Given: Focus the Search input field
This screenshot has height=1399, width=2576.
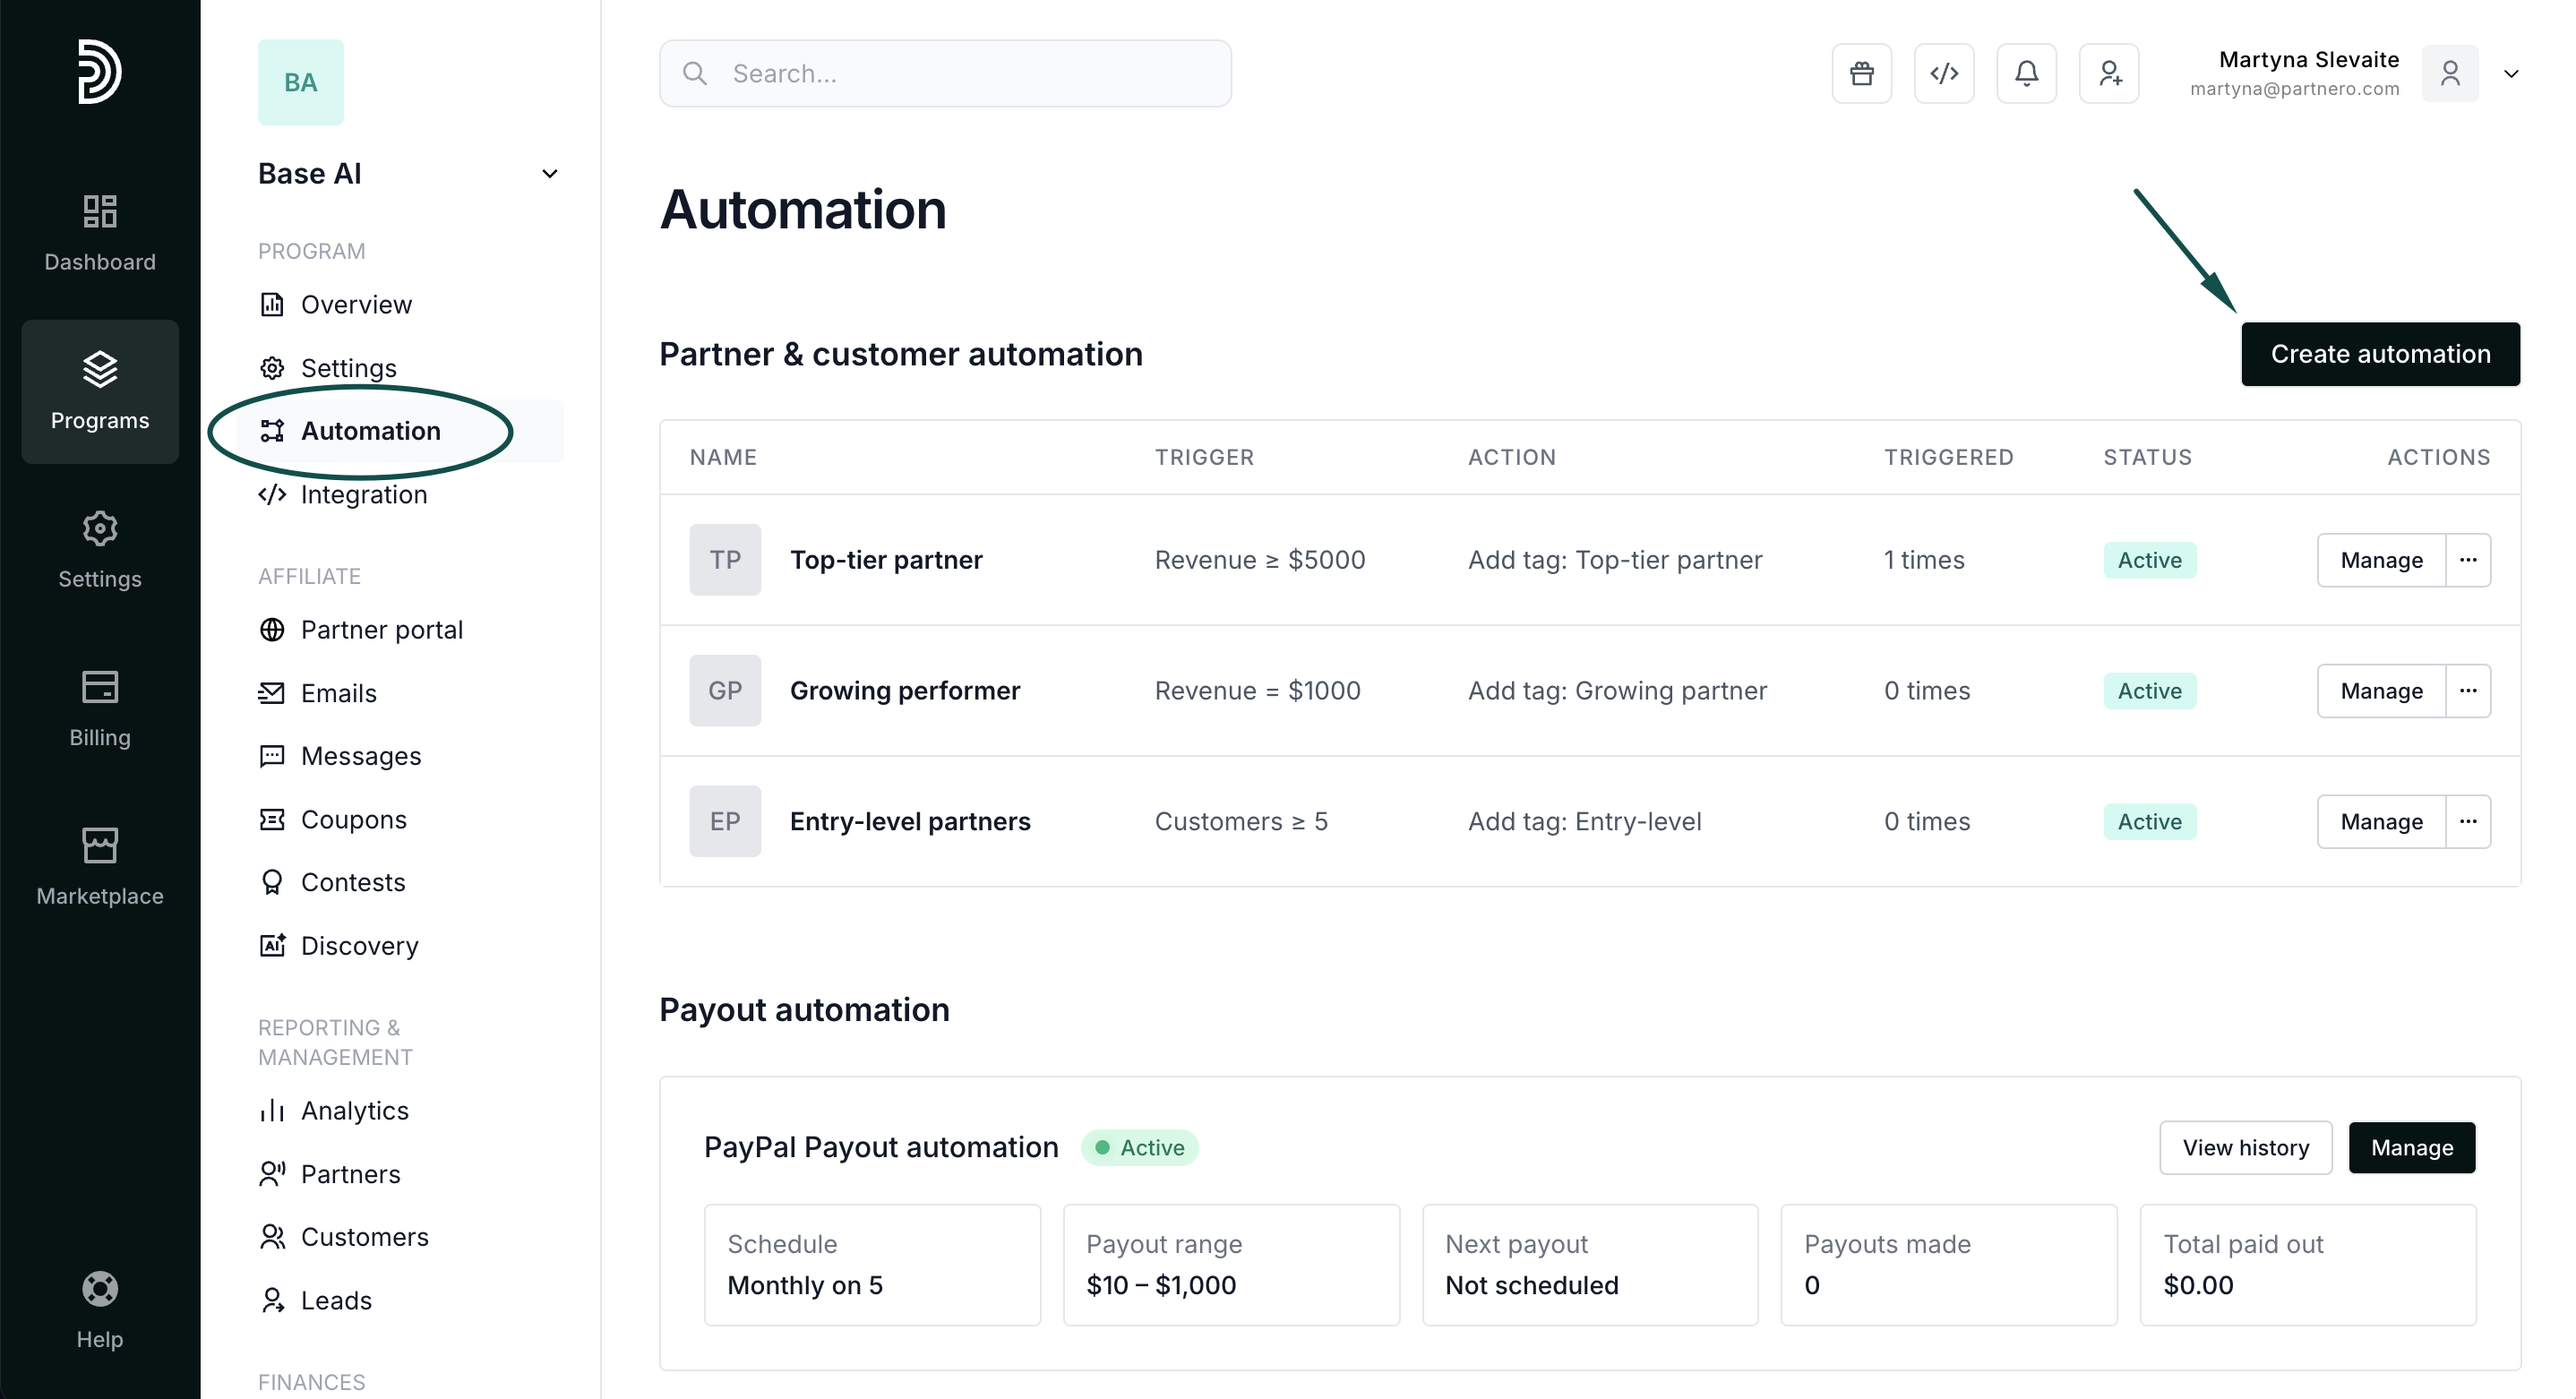Looking at the screenshot, I should tap(960, 74).
